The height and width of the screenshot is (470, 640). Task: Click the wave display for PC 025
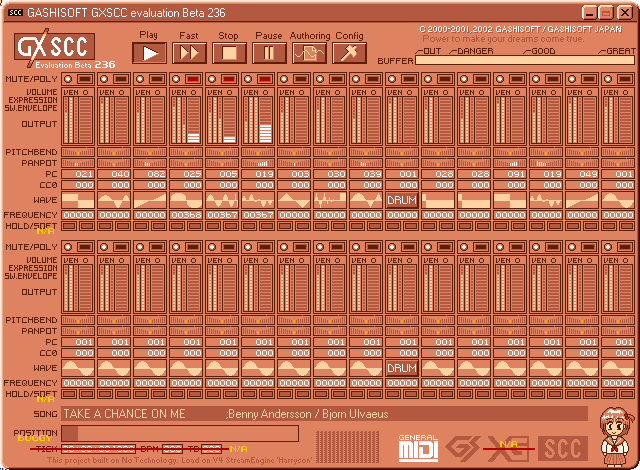coord(186,200)
